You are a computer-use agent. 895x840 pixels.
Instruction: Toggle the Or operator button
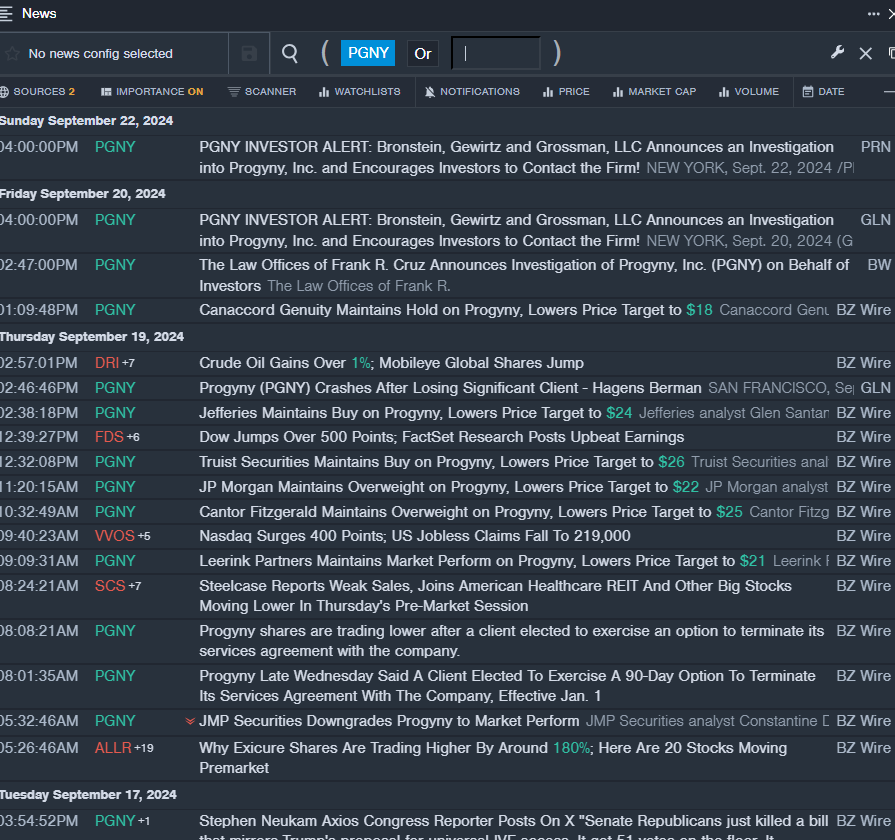point(423,54)
